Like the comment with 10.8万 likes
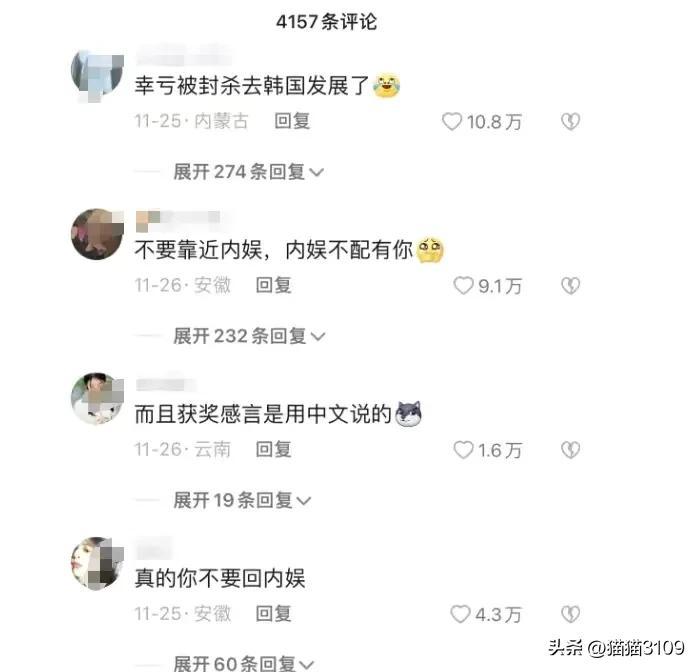700x672 pixels. (x=451, y=121)
